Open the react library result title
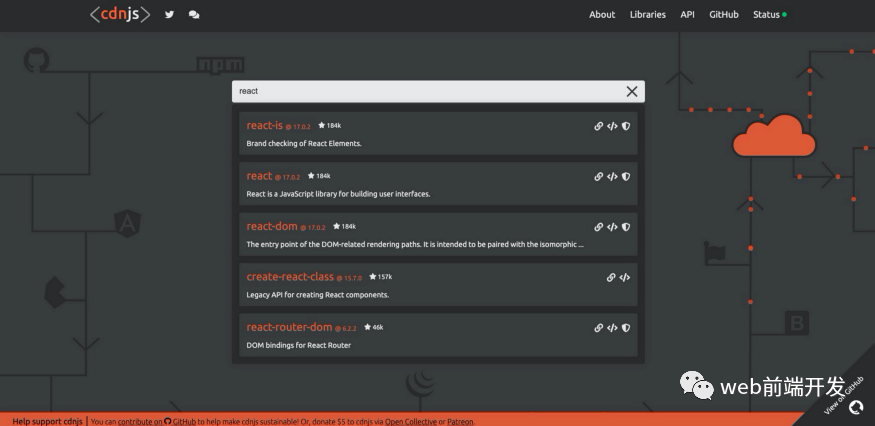The width and height of the screenshot is (875, 426). [x=259, y=176]
